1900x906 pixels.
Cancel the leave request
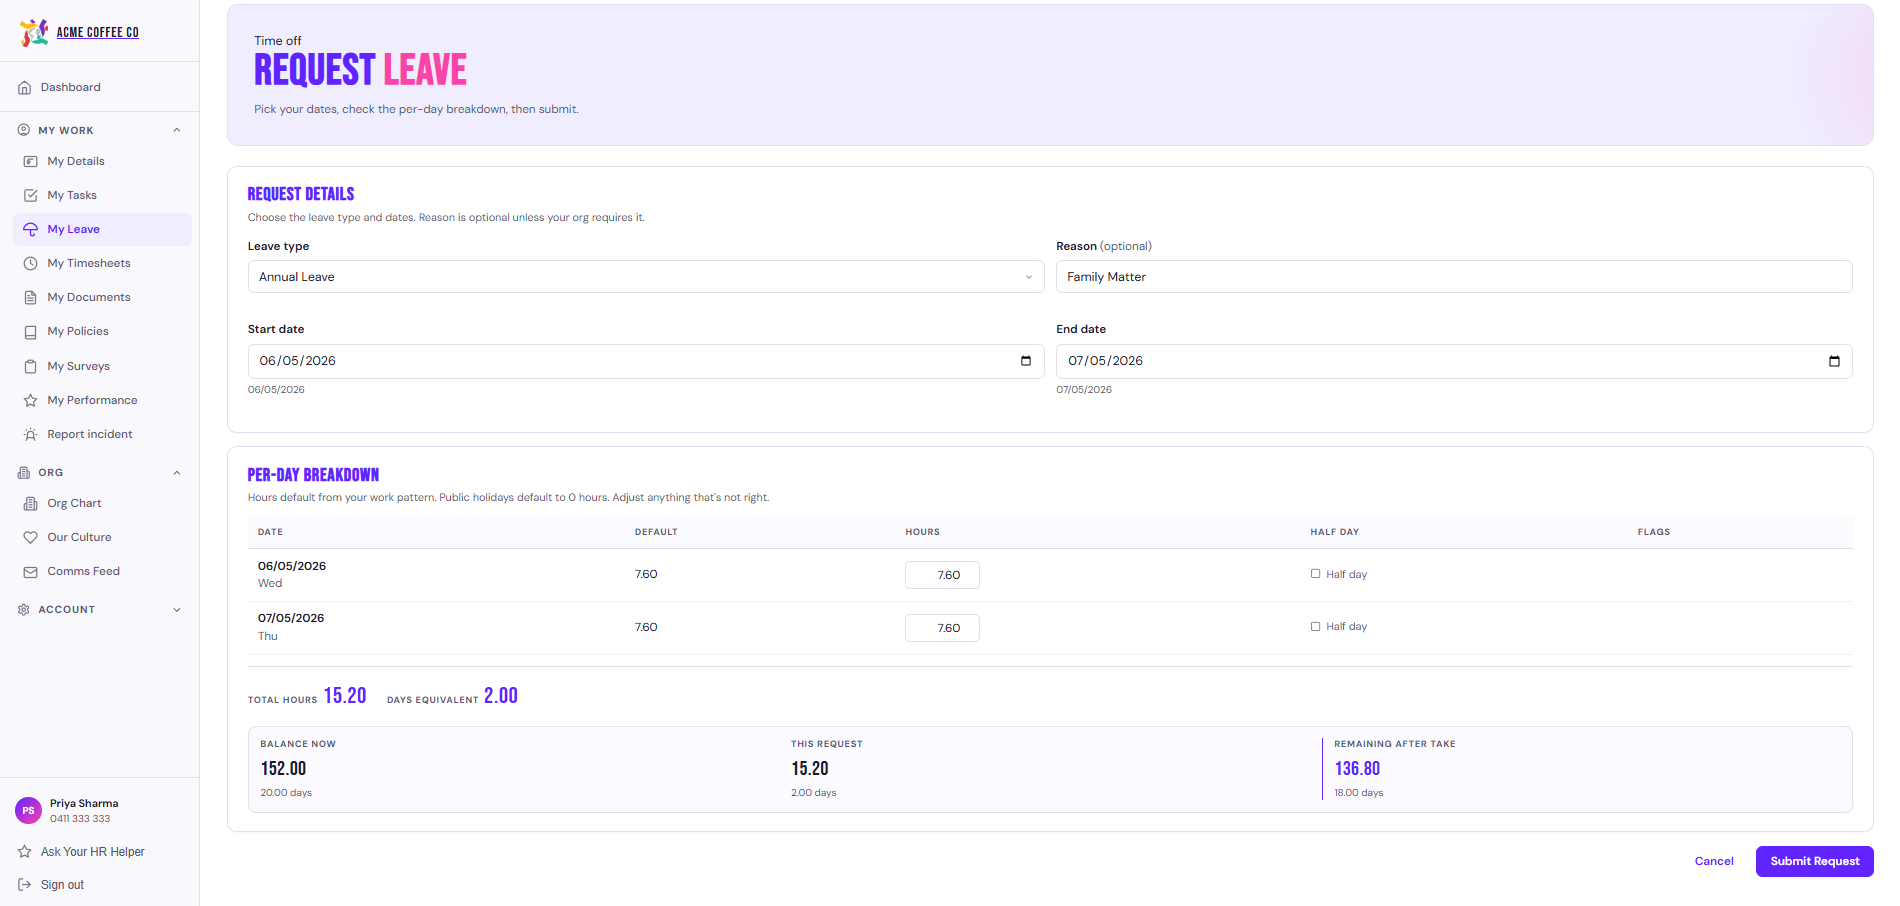pos(1714,861)
